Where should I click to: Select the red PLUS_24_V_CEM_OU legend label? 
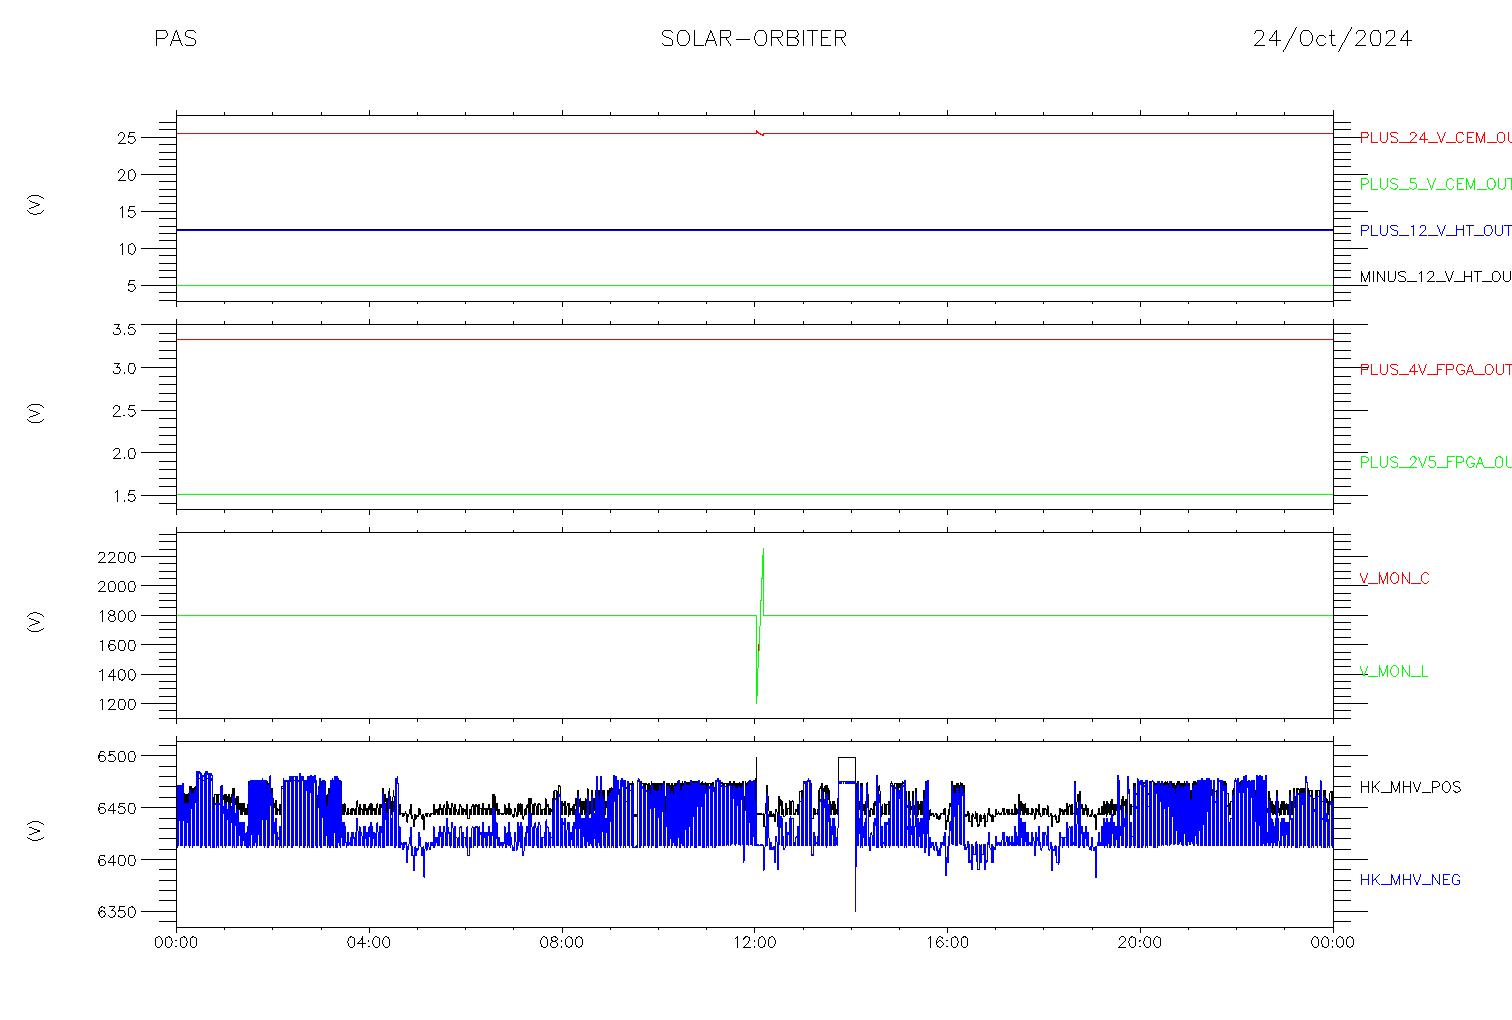tap(1435, 138)
